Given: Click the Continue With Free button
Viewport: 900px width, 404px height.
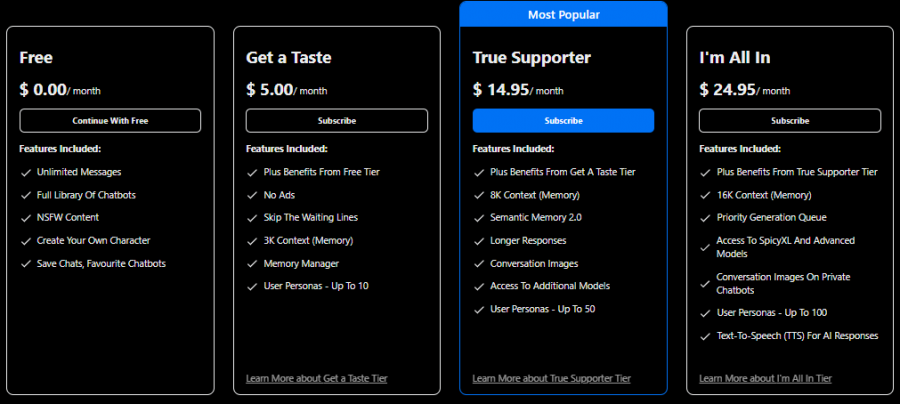Looking at the screenshot, I should [x=110, y=121].
